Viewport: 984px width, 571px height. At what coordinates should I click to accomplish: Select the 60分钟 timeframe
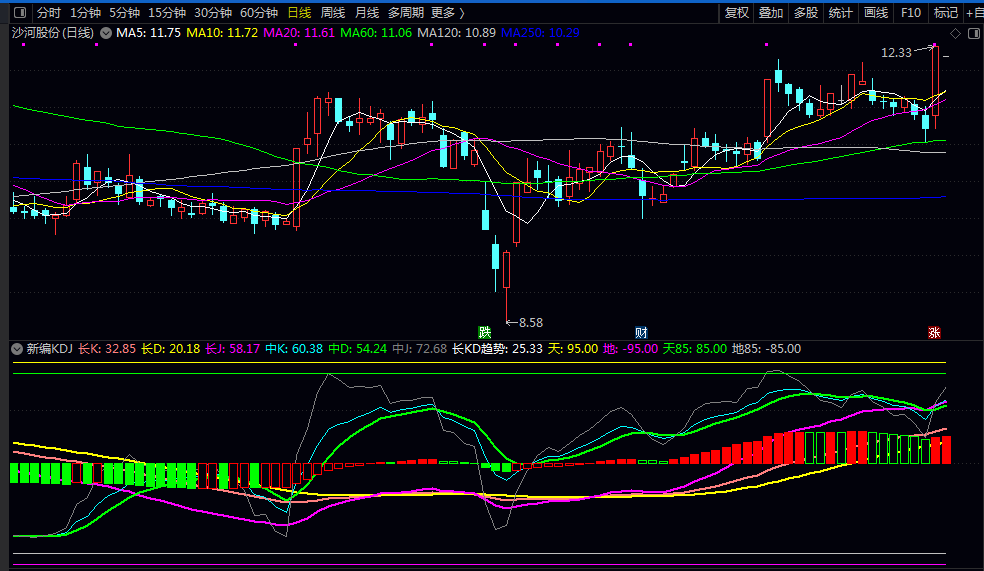(259, 13)
